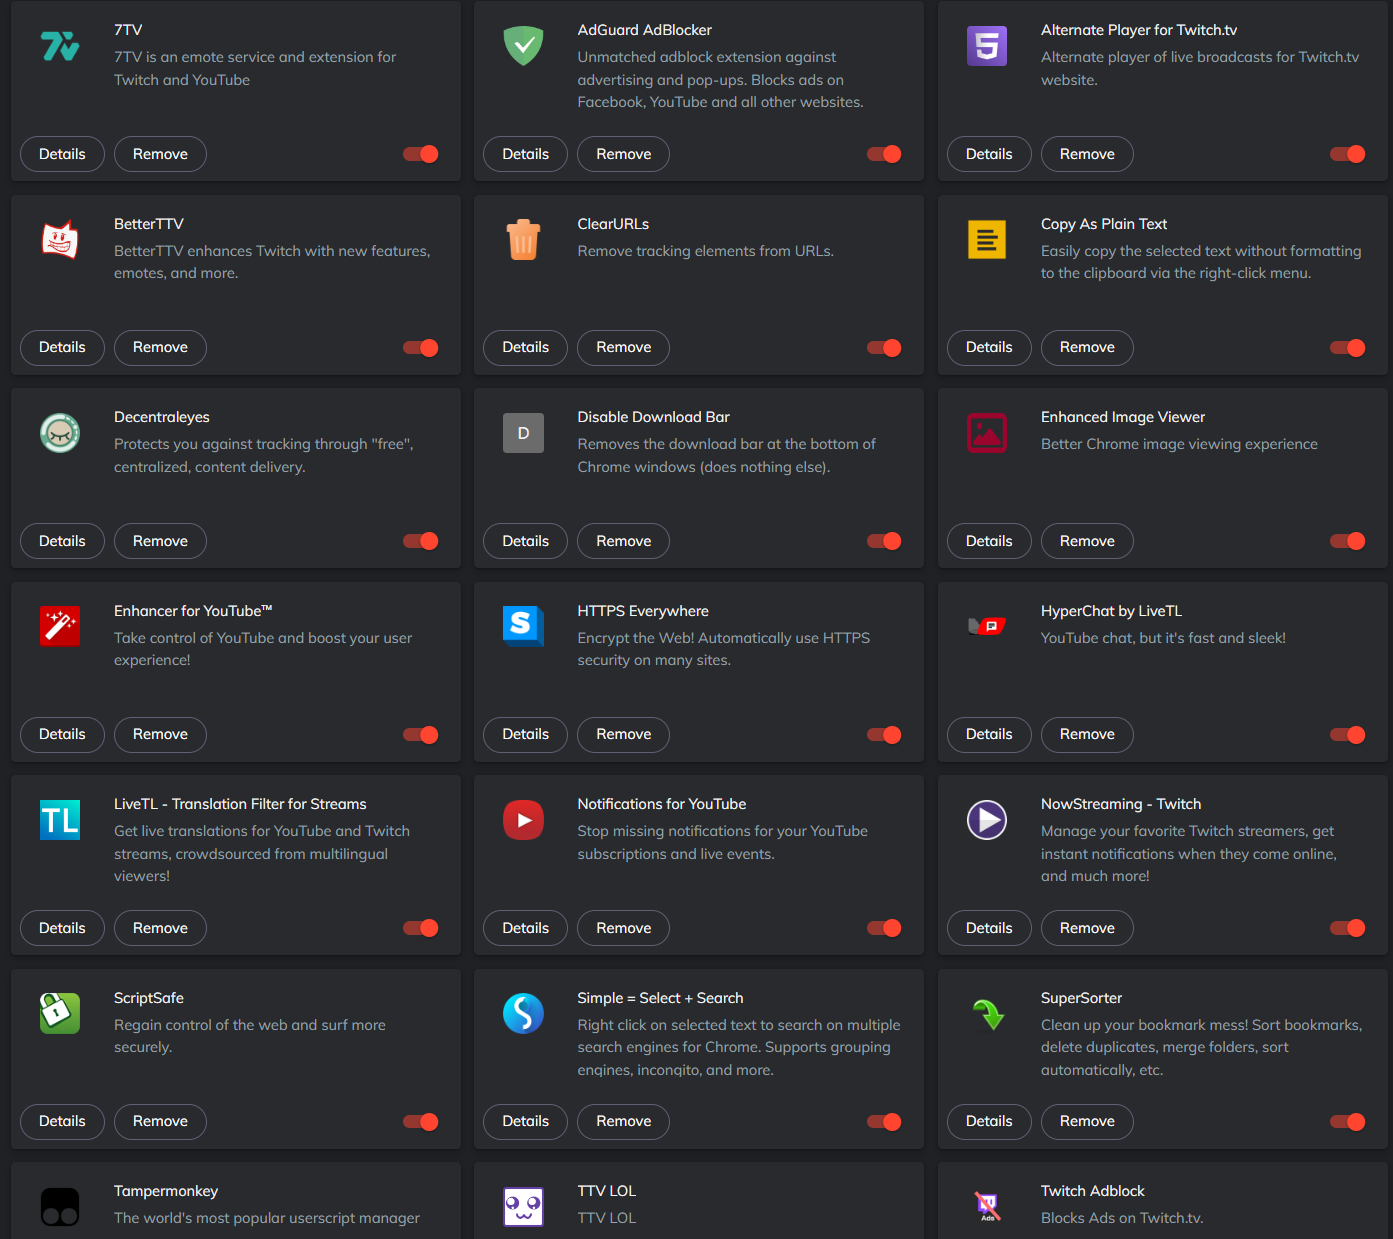This screenshot has height=1239, width=1393.
Task: Click the Disable Download Bar title
Action: (x=653, y=417)
